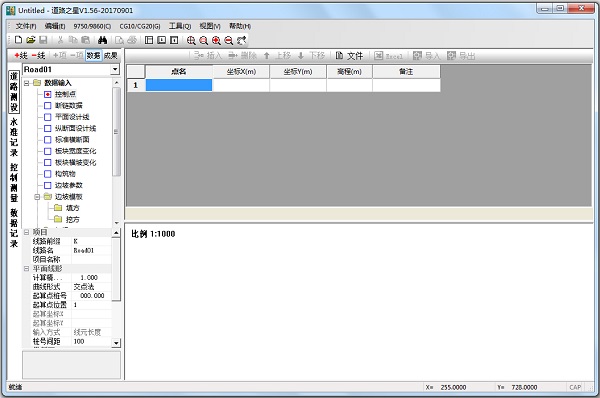Toggle the left panel layout icon
Screen dimensions: 600x398
point(149,40)
